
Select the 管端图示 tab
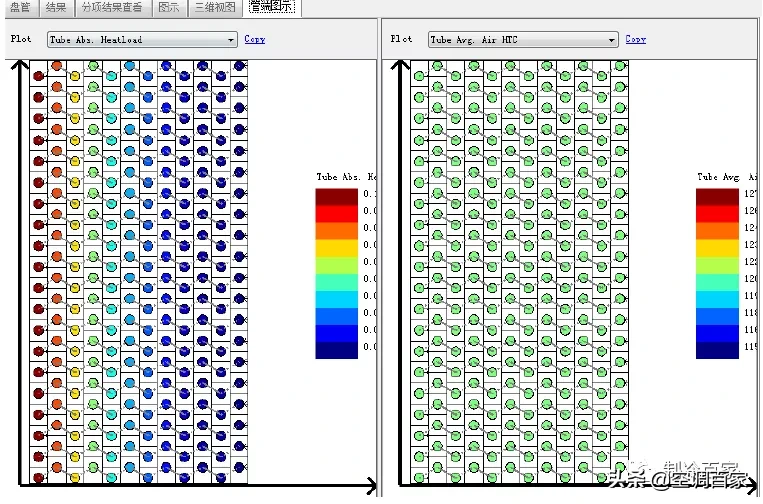(x=272, y=7)
